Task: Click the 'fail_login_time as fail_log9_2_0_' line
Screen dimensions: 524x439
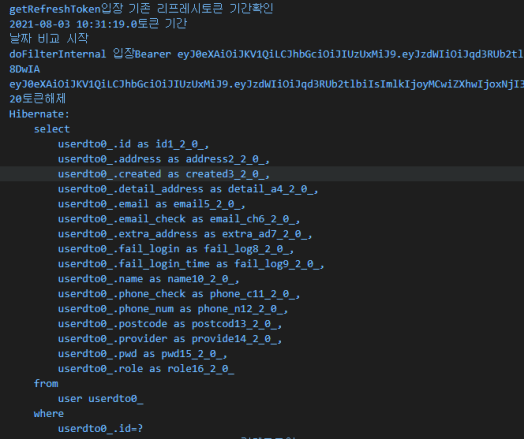Action: click(191, 264)
